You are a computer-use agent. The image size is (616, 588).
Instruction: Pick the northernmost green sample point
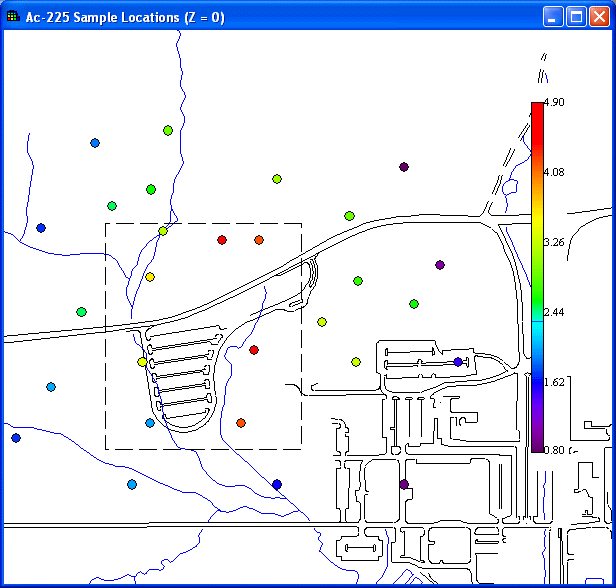168,130
